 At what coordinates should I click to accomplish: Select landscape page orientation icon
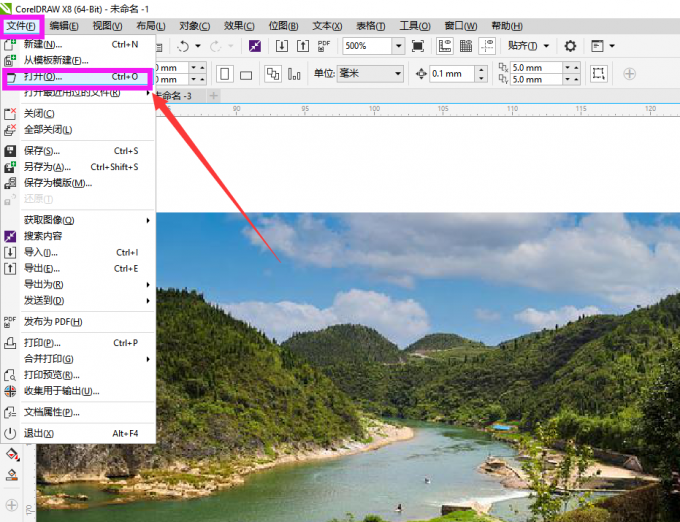pyautogui.click(x=245, y=74)
